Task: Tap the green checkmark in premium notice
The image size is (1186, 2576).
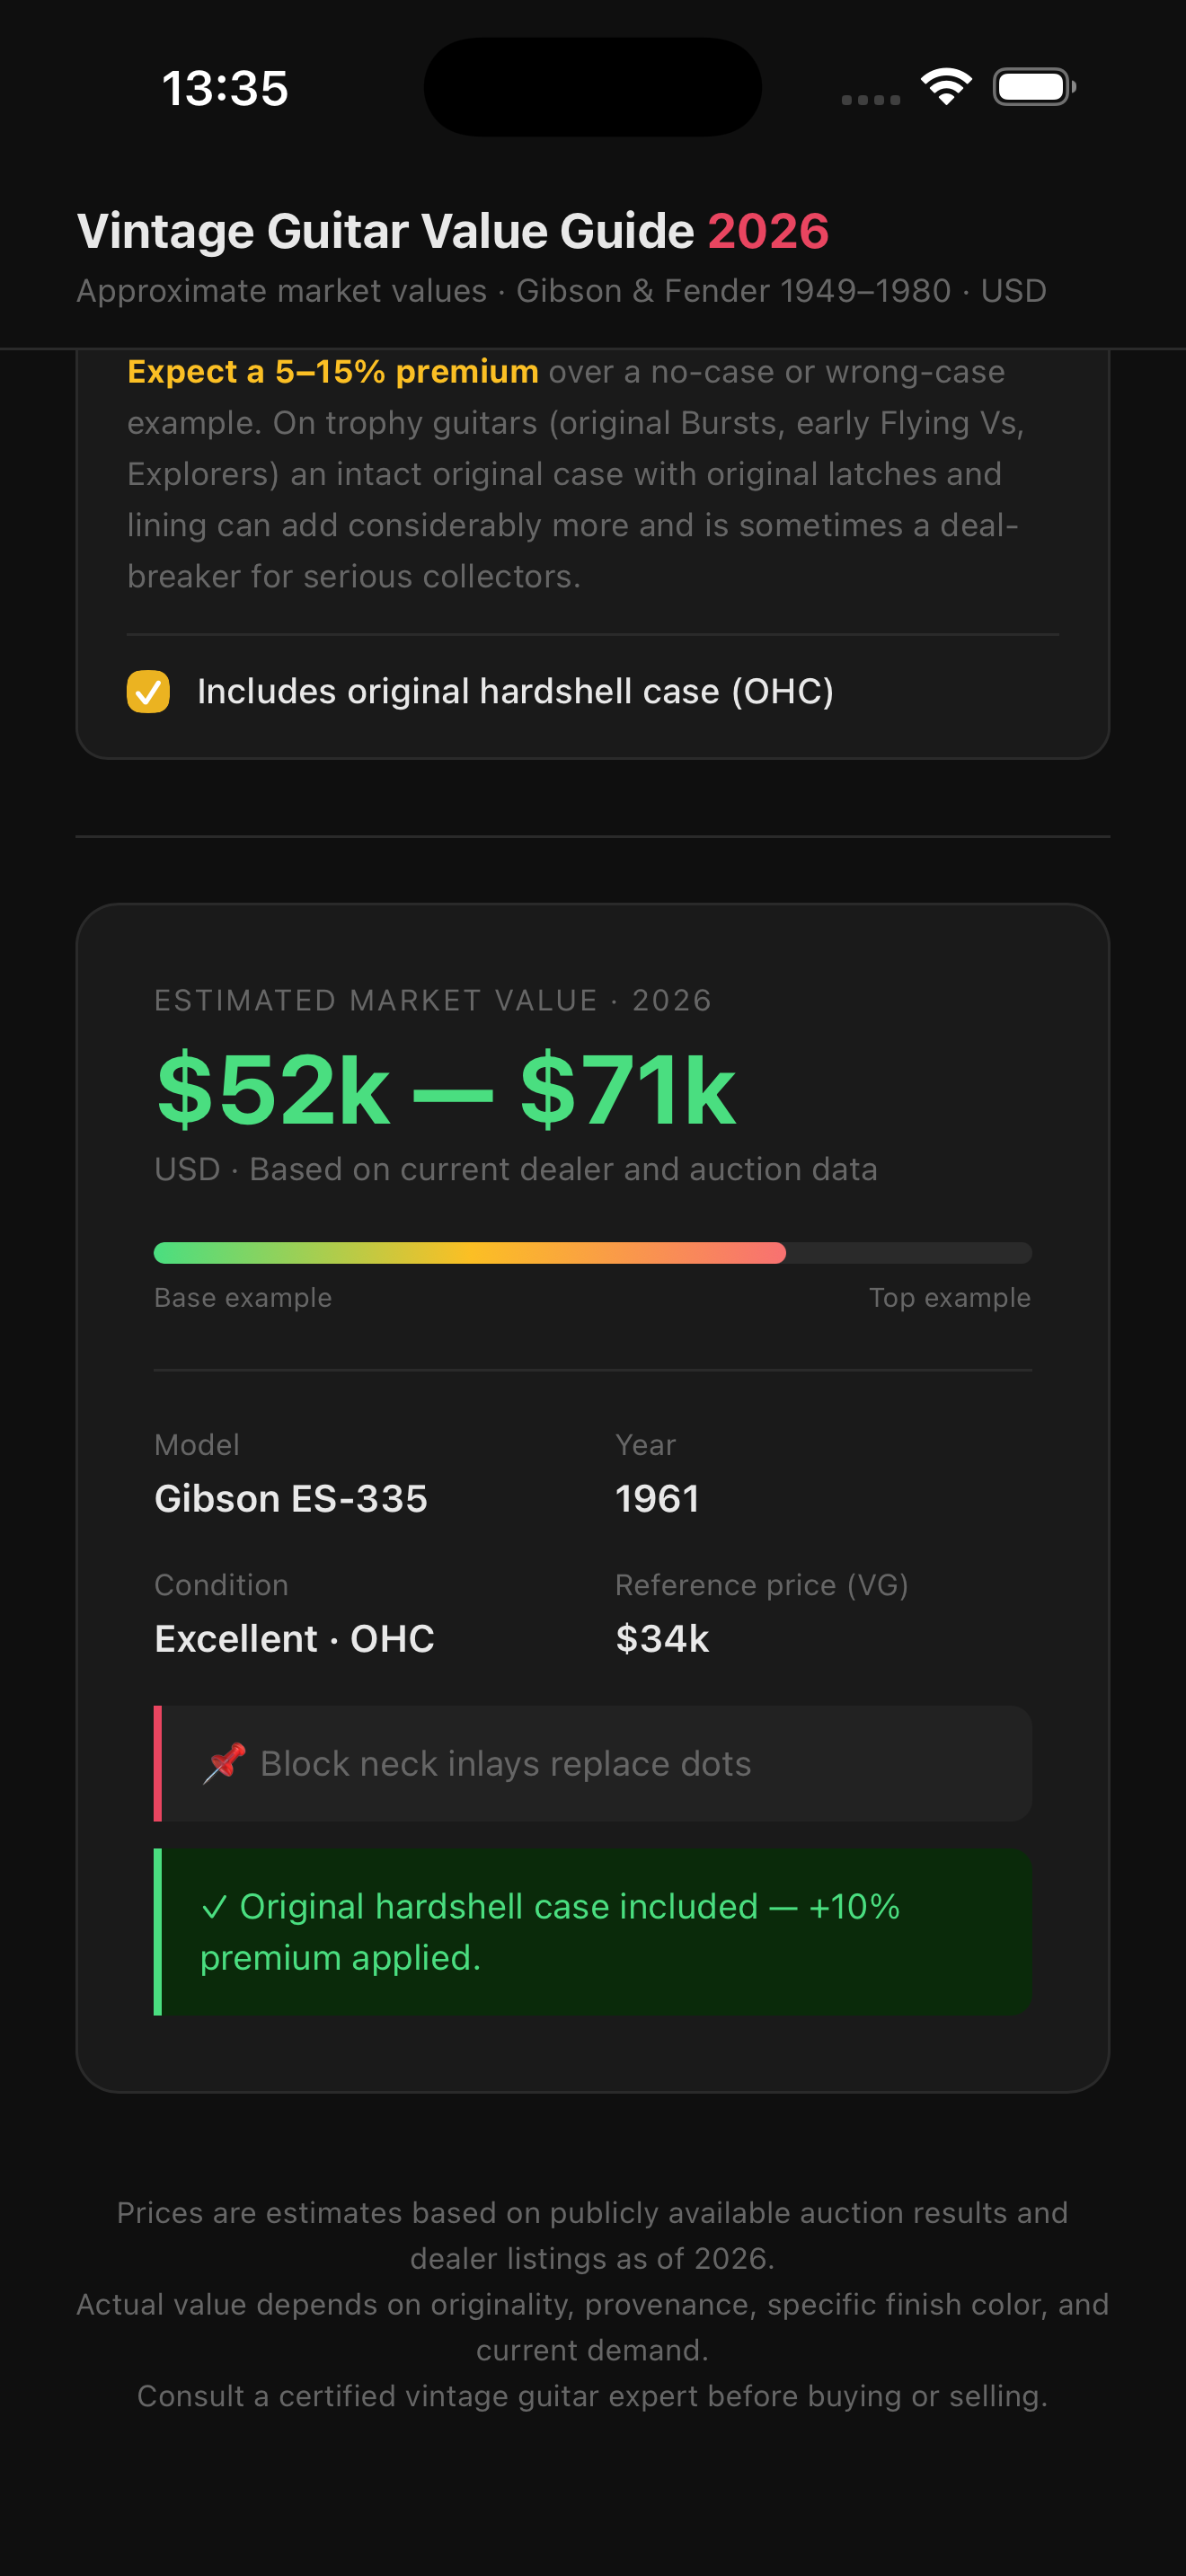Action: 214,1907
